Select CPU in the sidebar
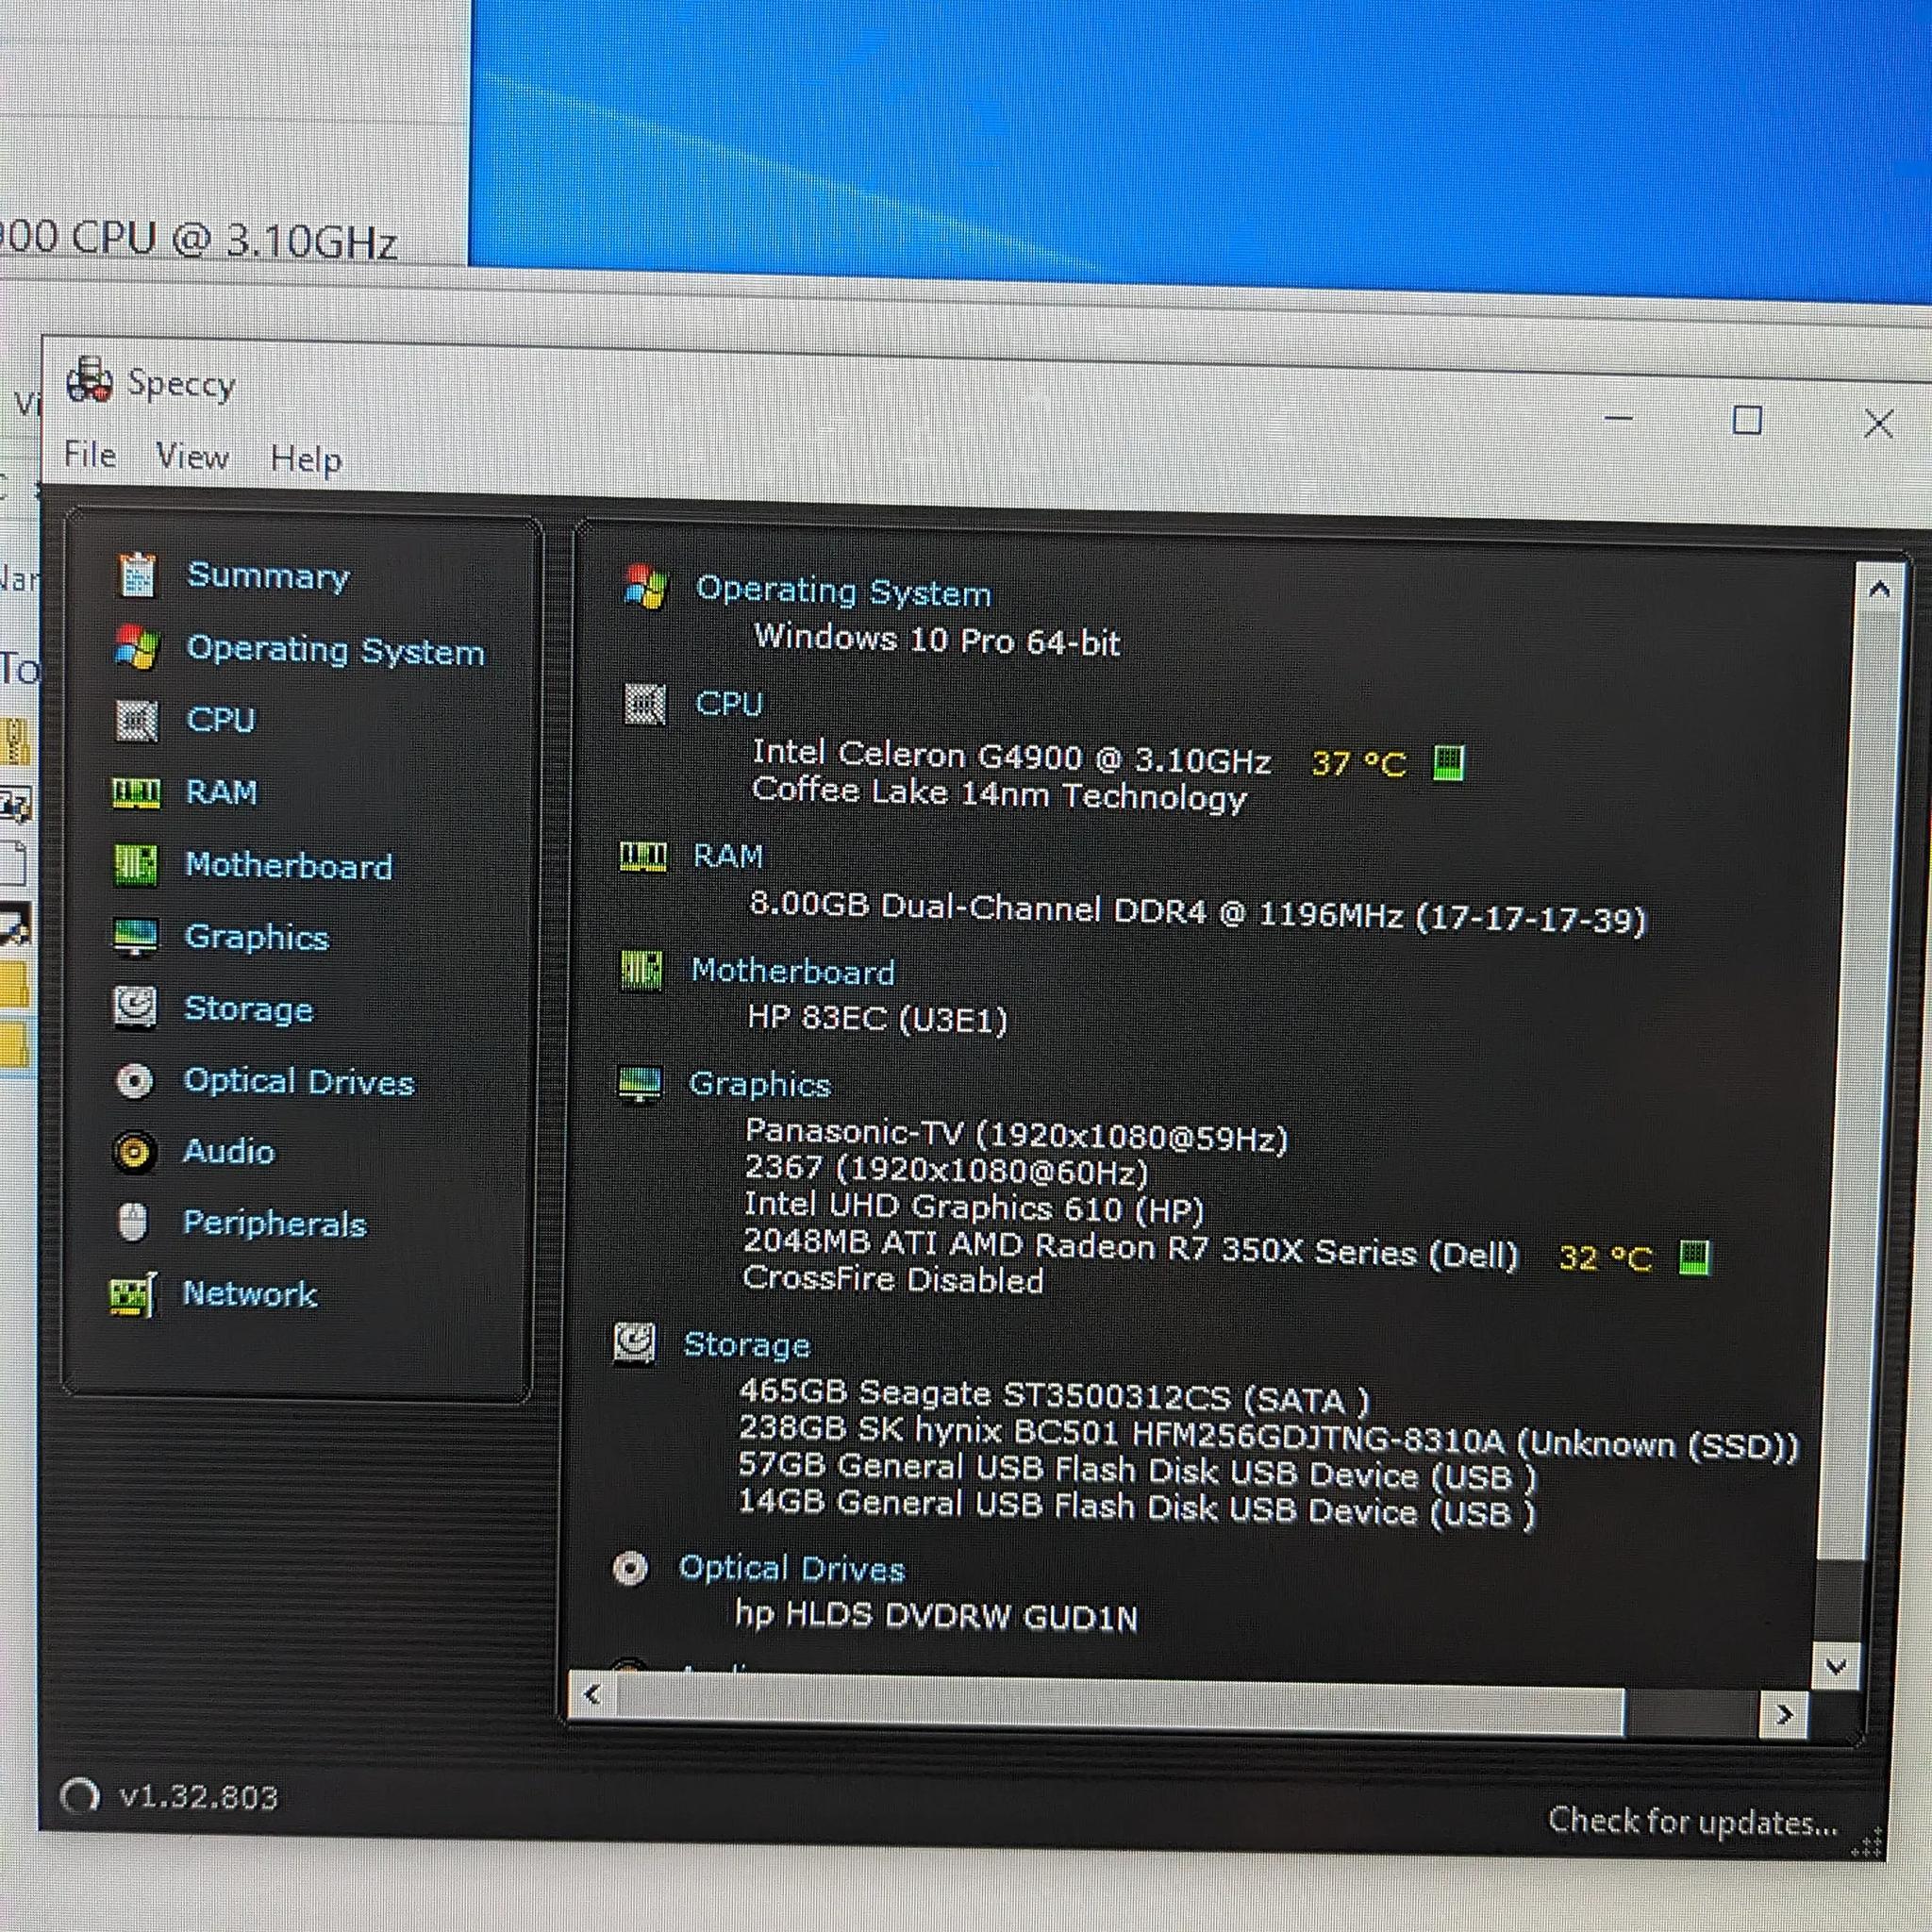Image resolution: width=1932 pixels, height=1932 pixels. click(x=221, y=720)
